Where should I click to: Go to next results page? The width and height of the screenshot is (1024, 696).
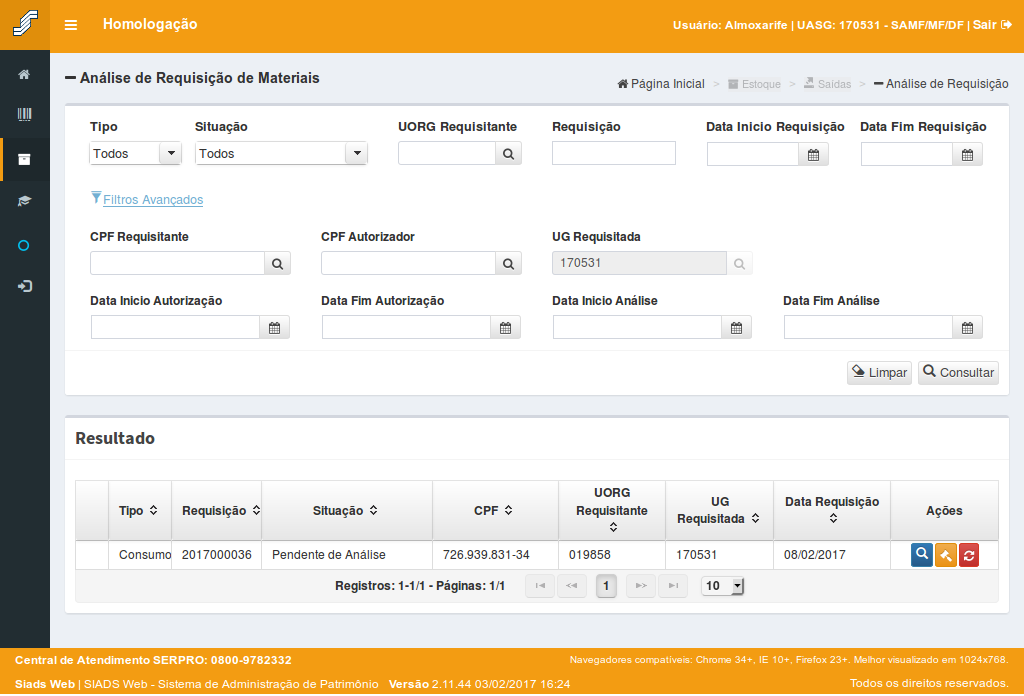point(641,586)
